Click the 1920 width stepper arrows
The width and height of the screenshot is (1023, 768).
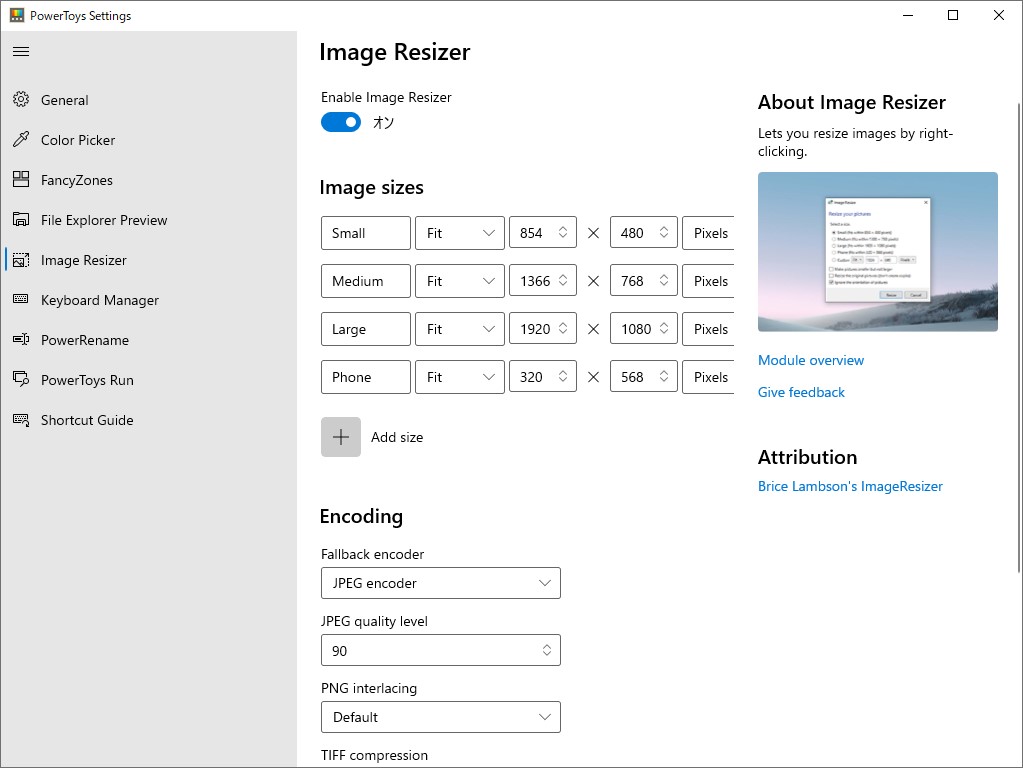coord(563,328)
